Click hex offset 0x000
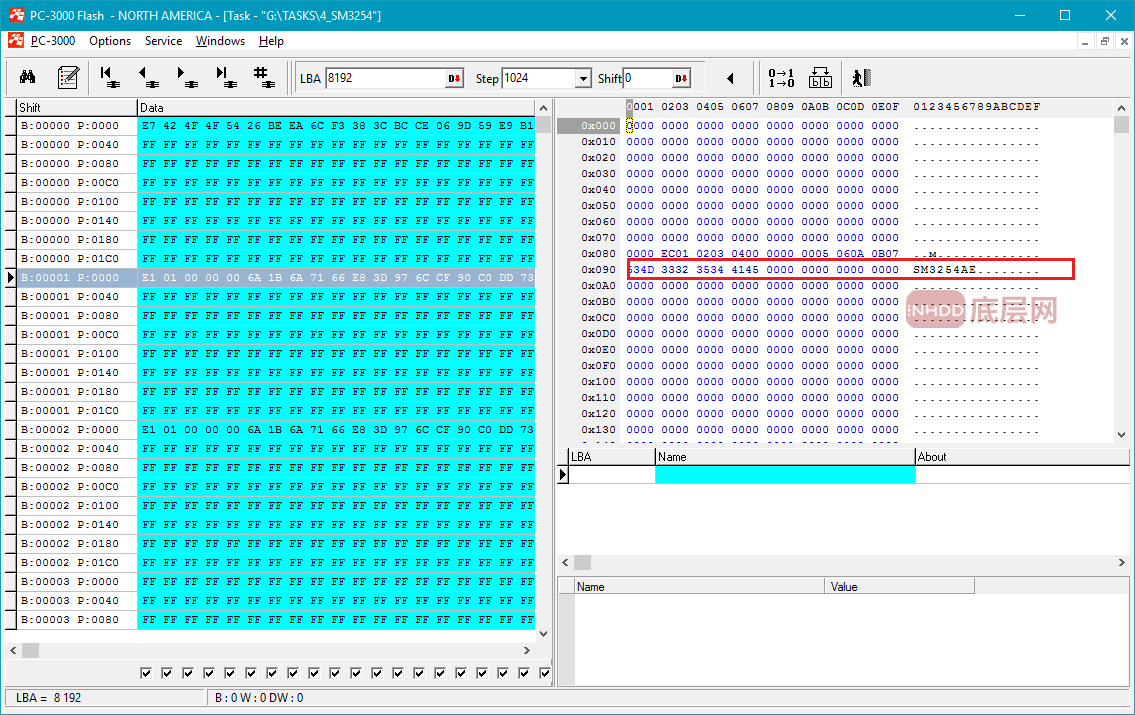Image resolution: width=1135 pixels, height=715 pixels. coord(599,125)
